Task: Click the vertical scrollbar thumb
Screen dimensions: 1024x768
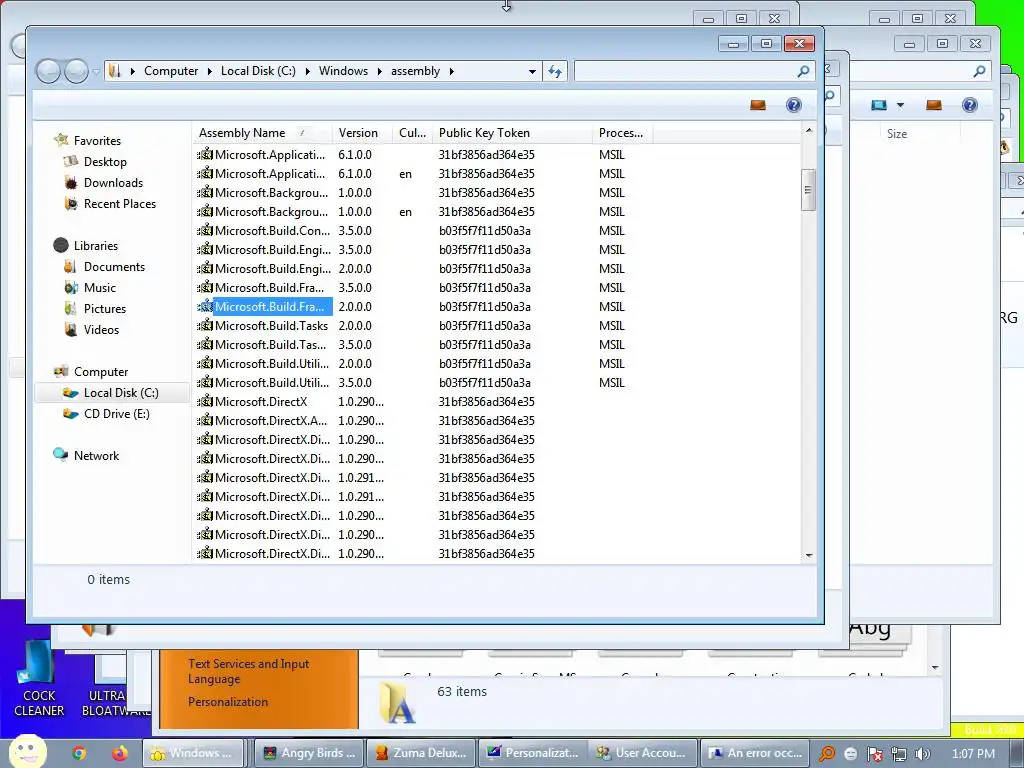Action: click(x=808, y=190)
